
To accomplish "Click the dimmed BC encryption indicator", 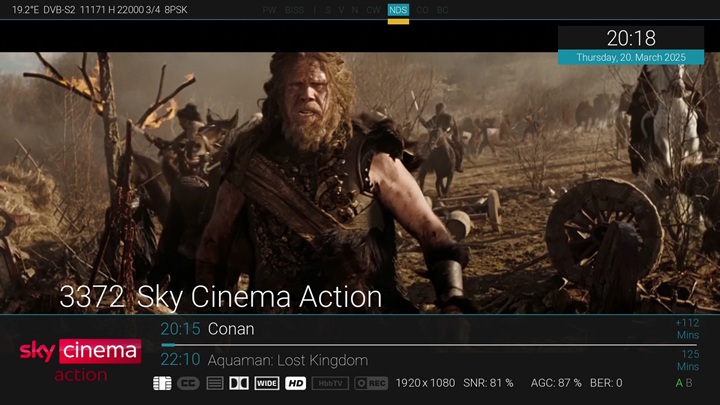I will [x=442, y=10].
